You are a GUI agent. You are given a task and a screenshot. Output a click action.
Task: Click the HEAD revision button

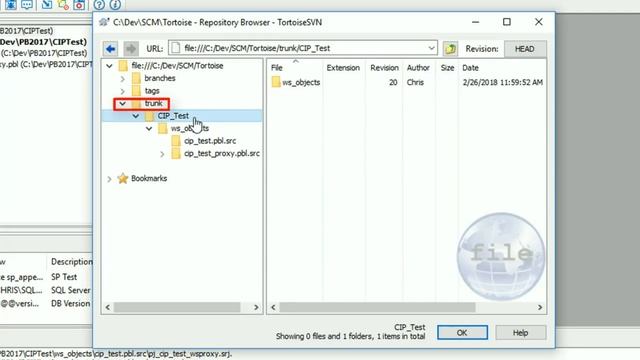[525, 49]
